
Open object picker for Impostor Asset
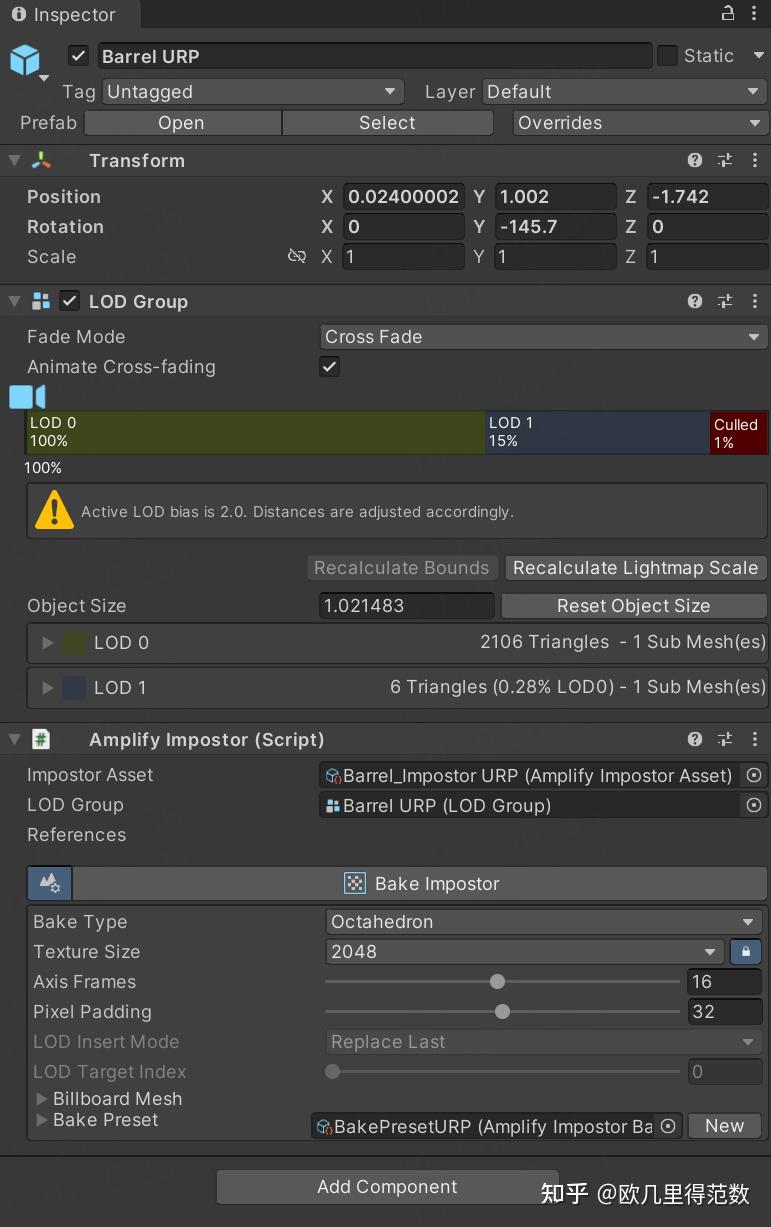click(754, 775)
